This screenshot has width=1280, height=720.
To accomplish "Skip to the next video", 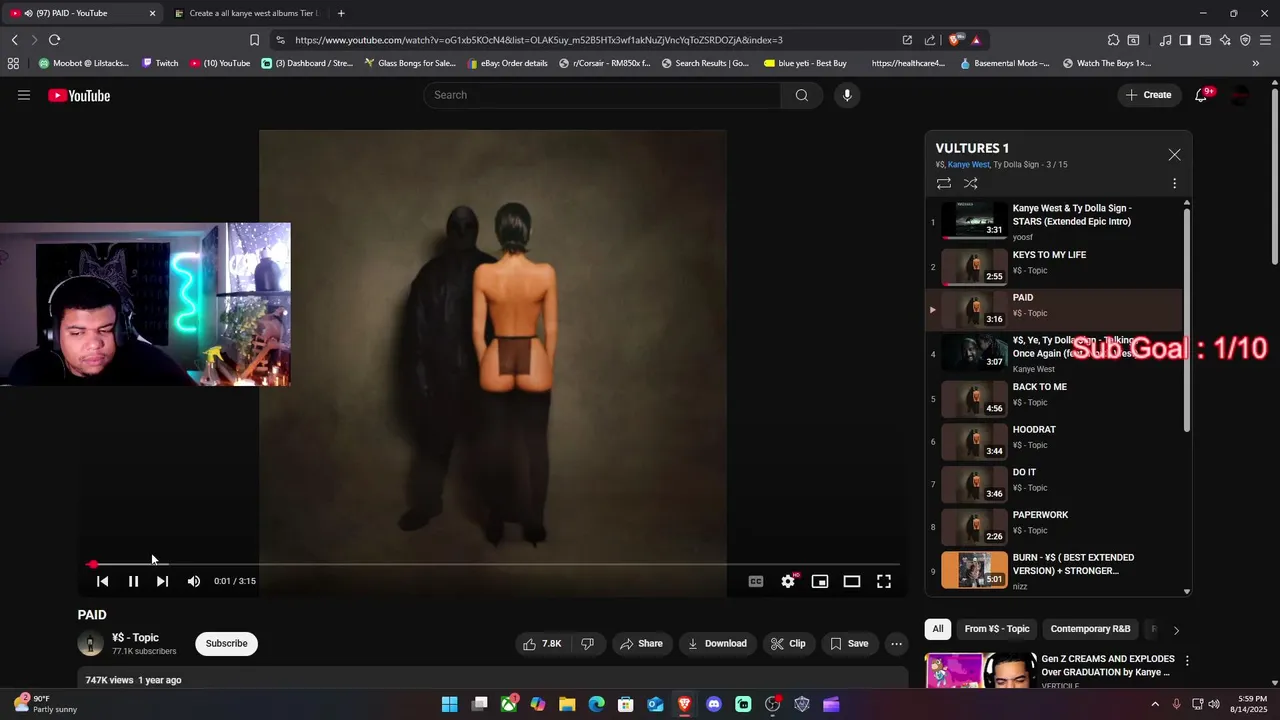I will pos(162,581).
